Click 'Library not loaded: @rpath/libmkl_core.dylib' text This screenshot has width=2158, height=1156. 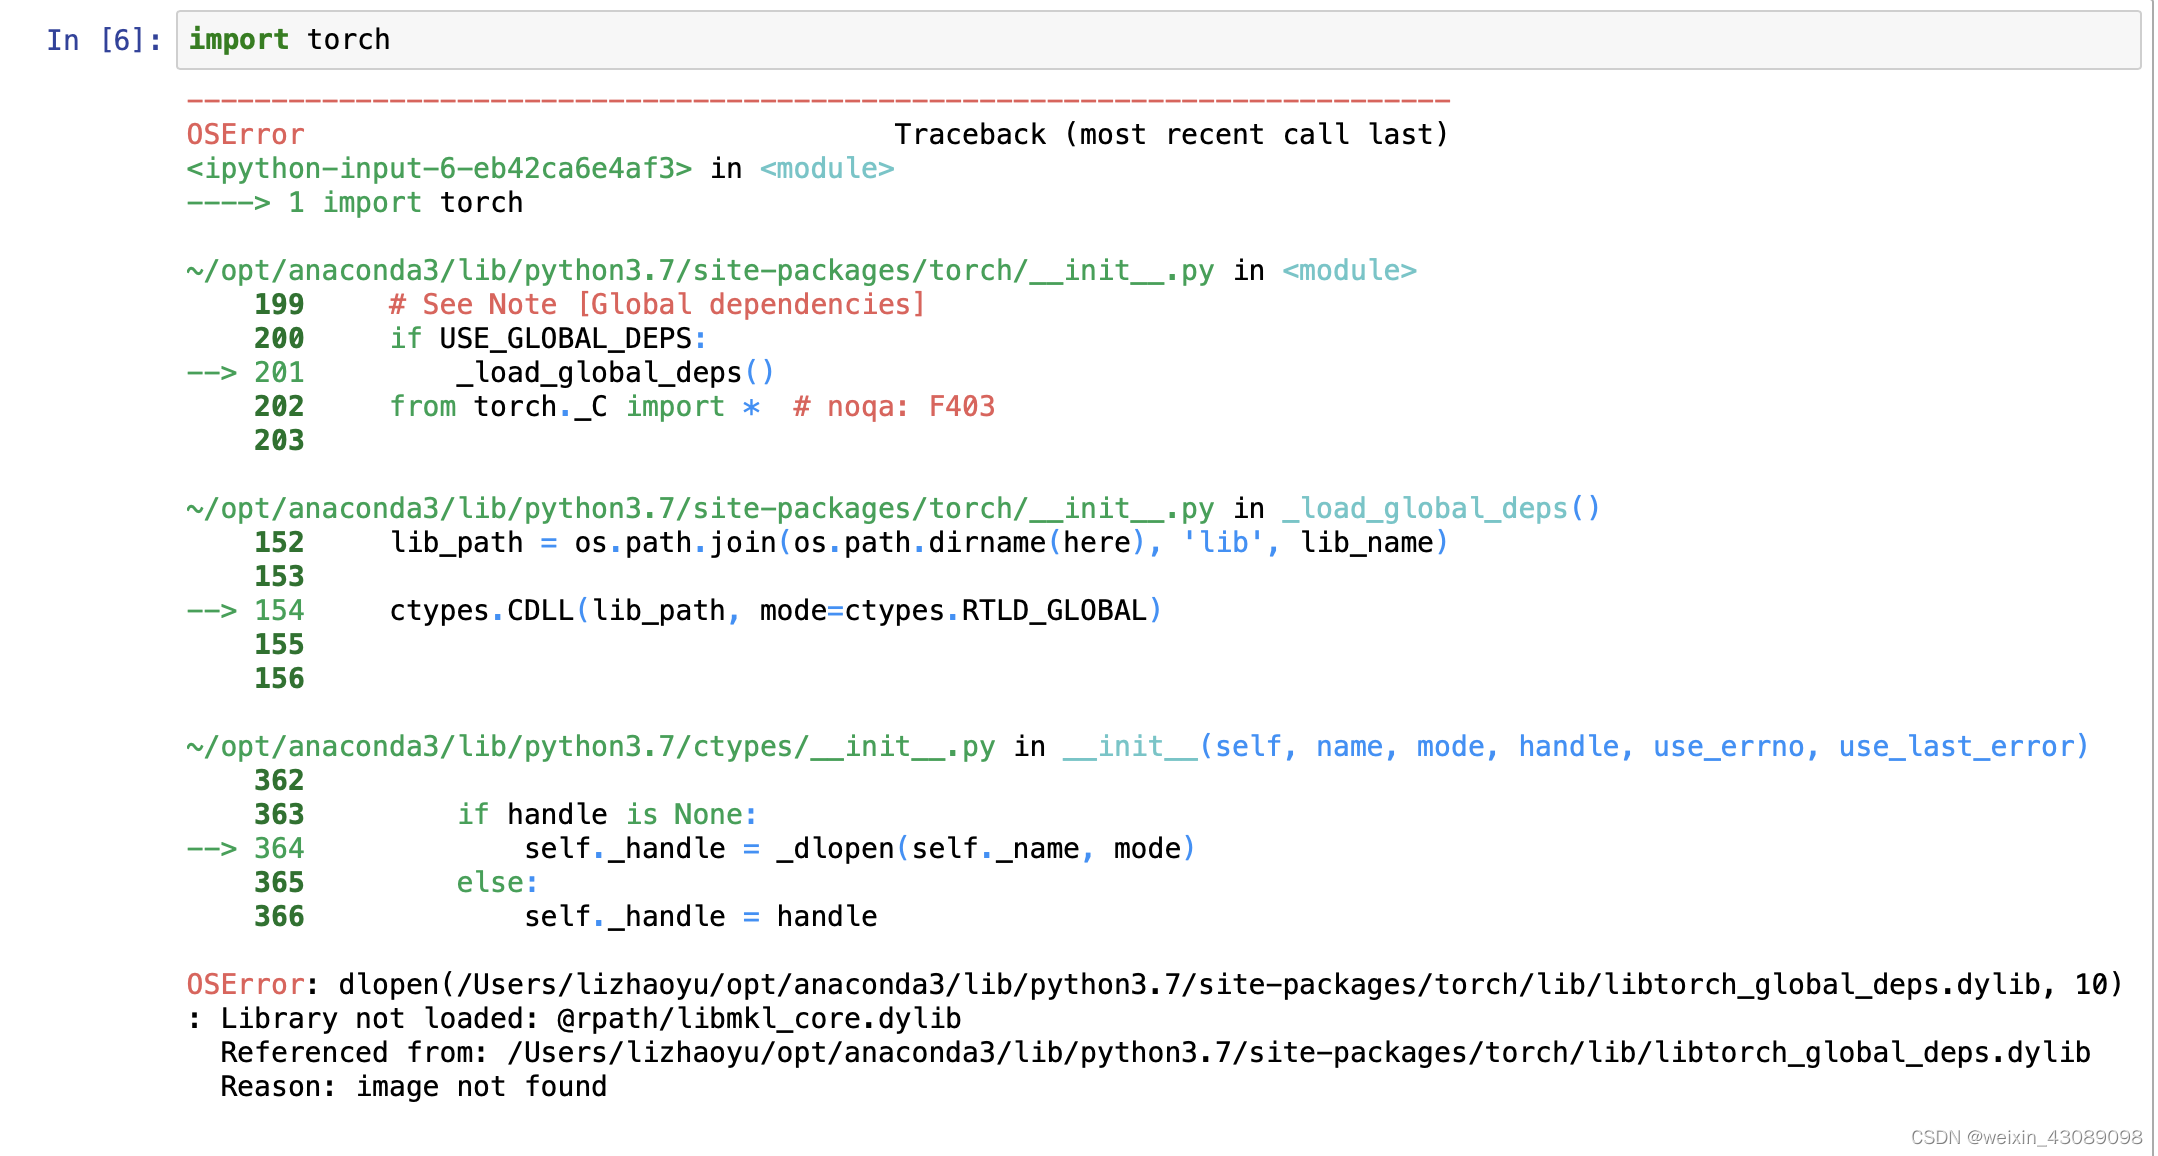(590, 1018)
